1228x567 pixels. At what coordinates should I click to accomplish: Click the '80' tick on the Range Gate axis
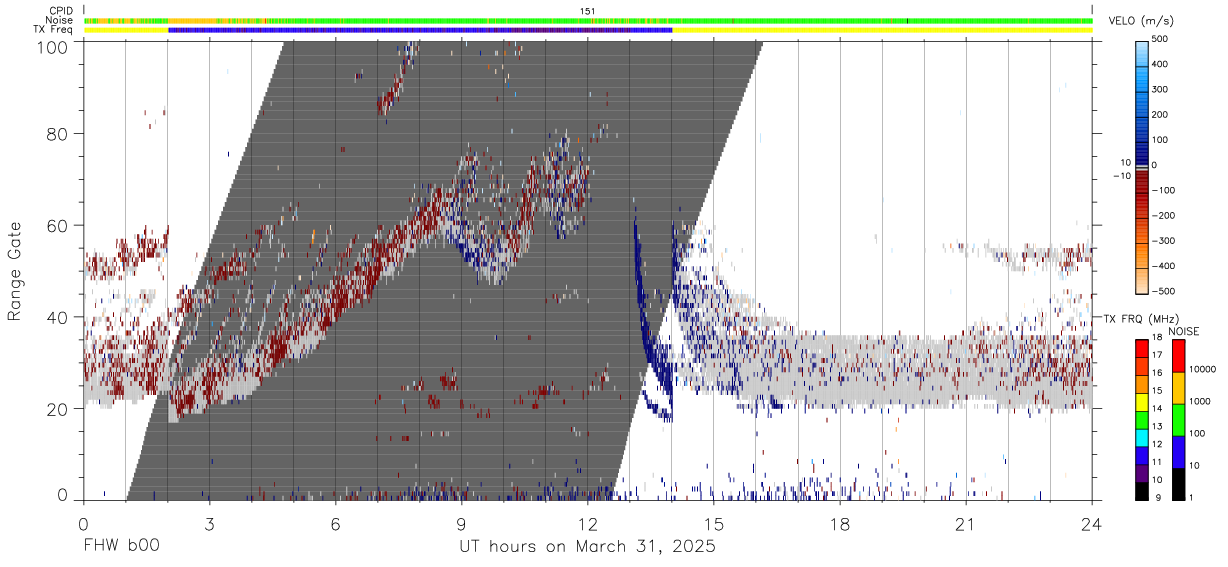(x=57, y=134)
